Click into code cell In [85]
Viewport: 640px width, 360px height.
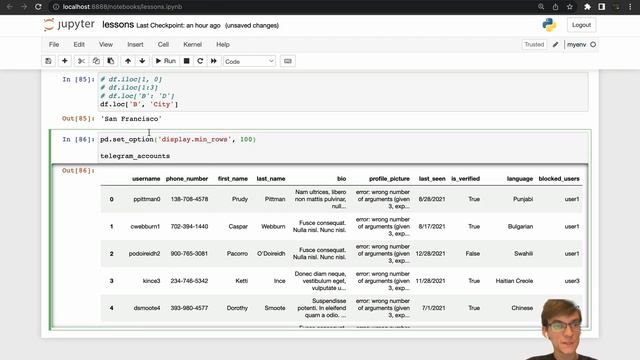coord(343,92)
